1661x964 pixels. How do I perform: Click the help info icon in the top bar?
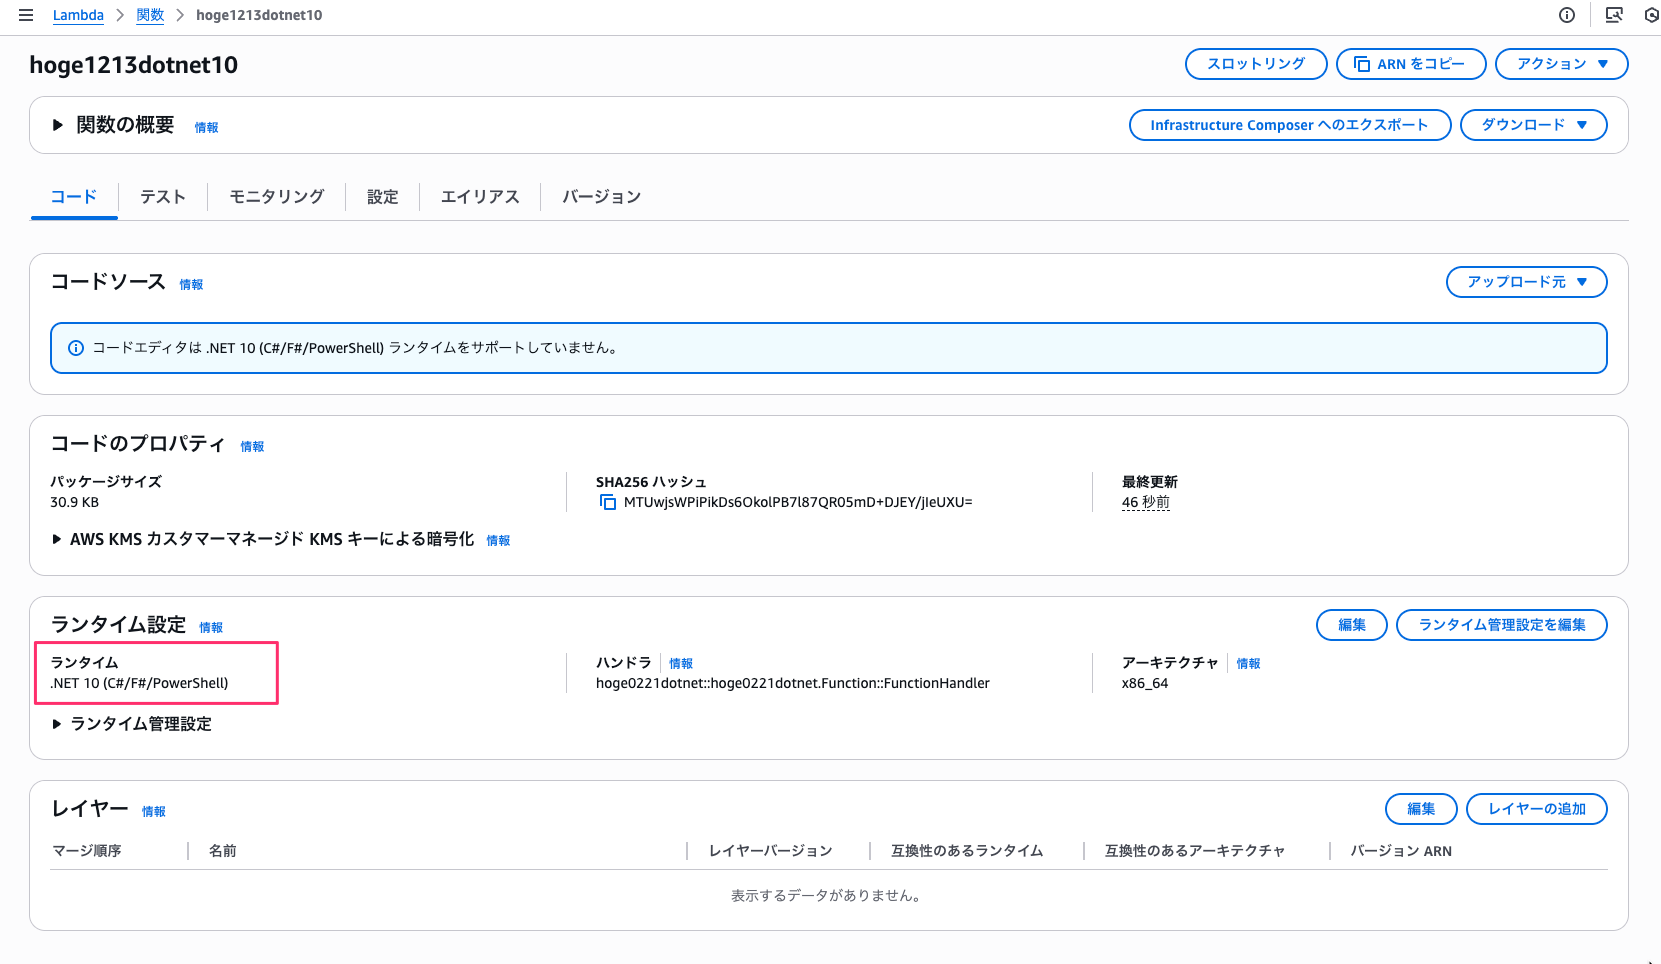[x=1566, y=15]
